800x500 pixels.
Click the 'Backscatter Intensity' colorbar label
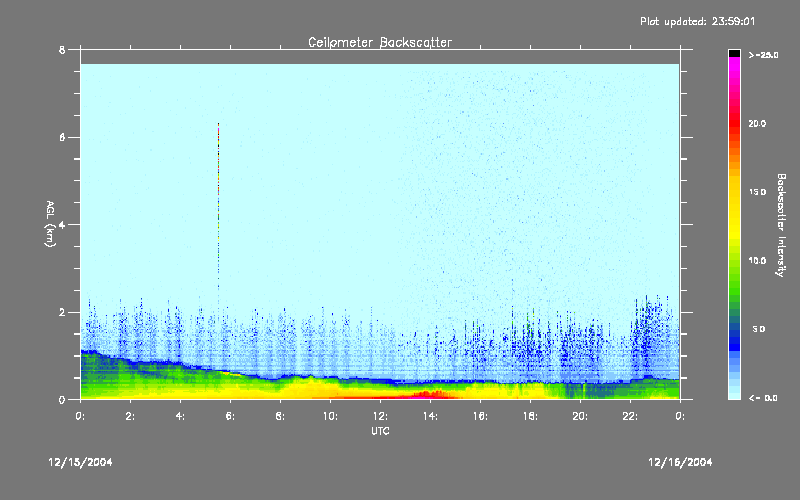[x=781, y=225]
